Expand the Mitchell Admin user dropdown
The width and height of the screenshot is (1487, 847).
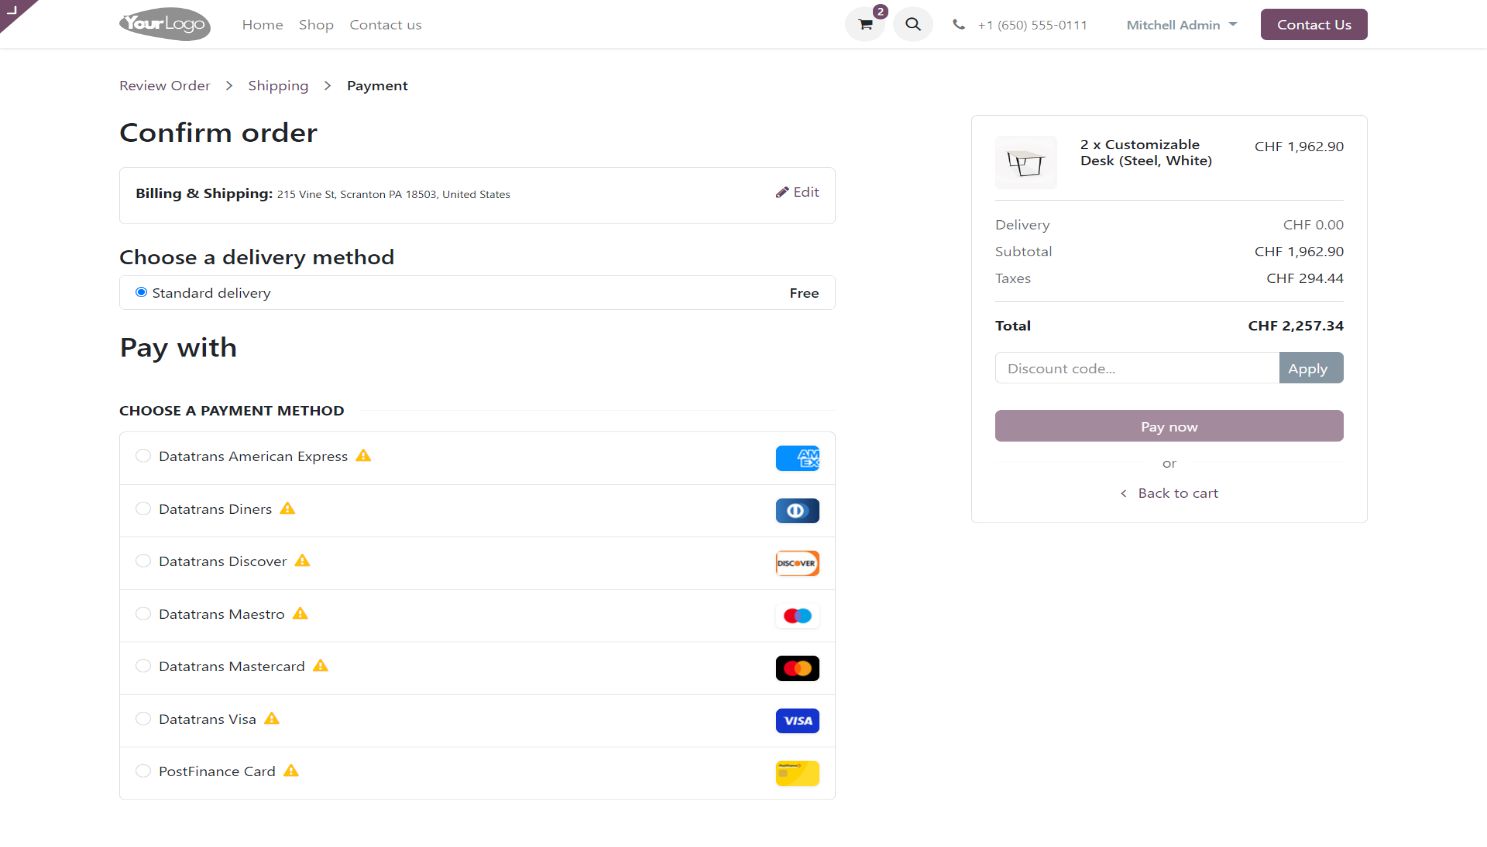pos(1181,25)
